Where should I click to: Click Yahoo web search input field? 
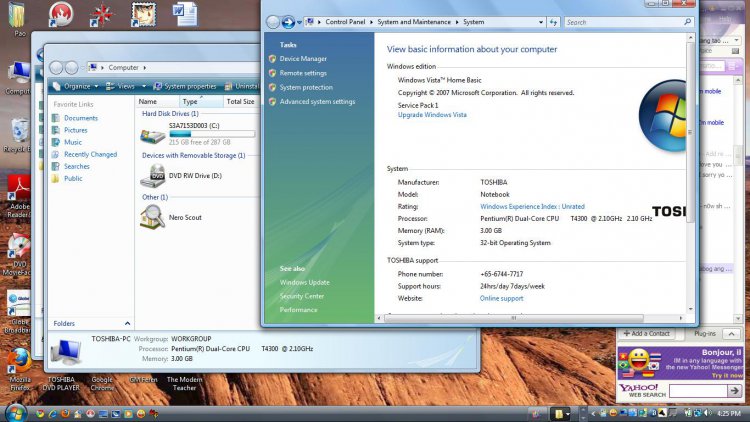[x=698, y=391]
